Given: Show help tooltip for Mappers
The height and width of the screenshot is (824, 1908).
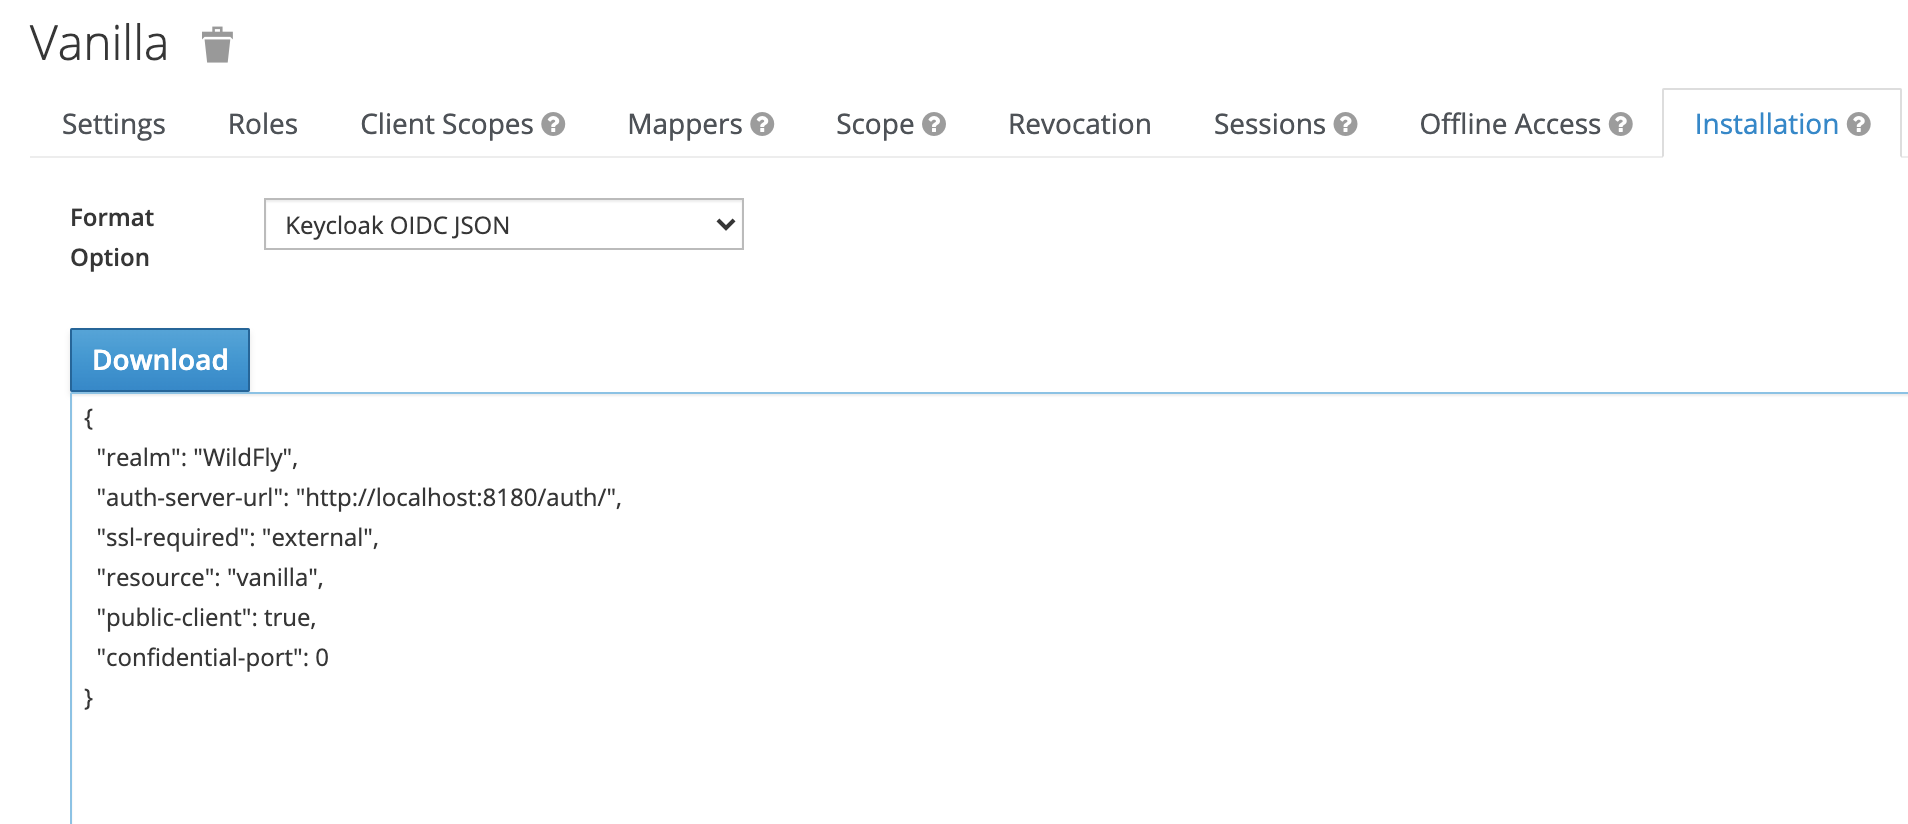Looking at the screenshot, I should [x=762, y=124].
